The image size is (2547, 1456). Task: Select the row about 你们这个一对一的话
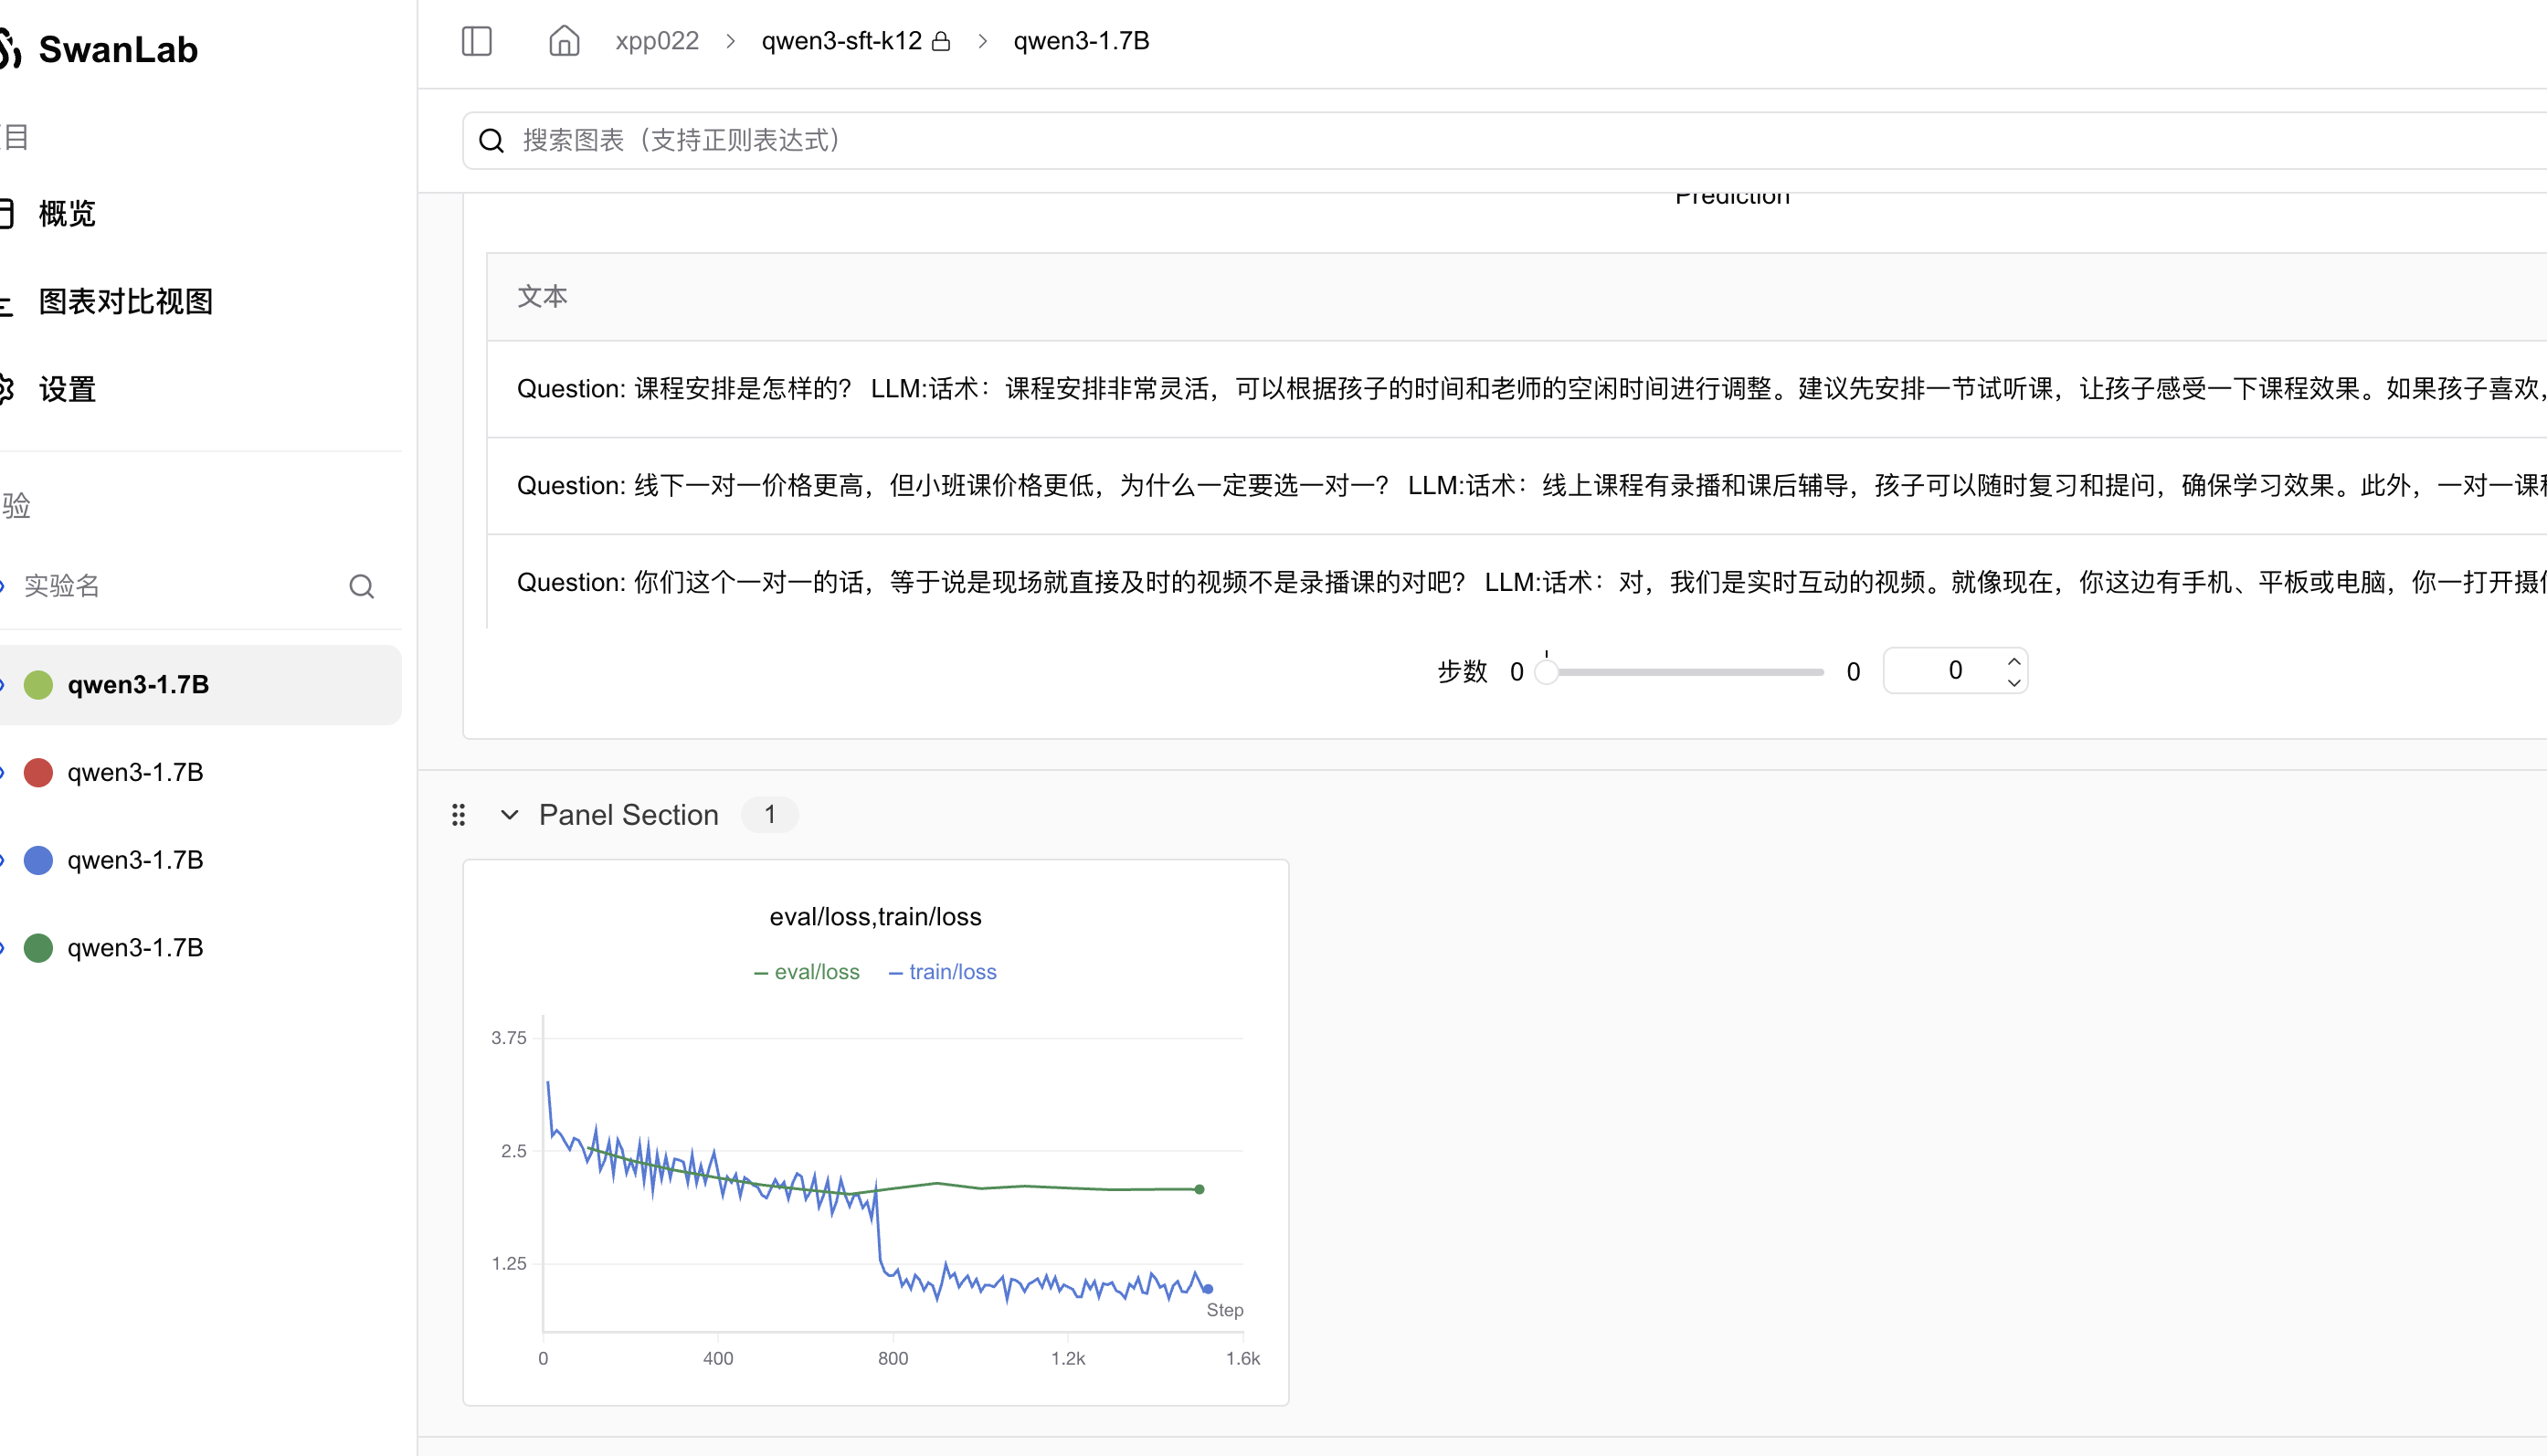1517,582
